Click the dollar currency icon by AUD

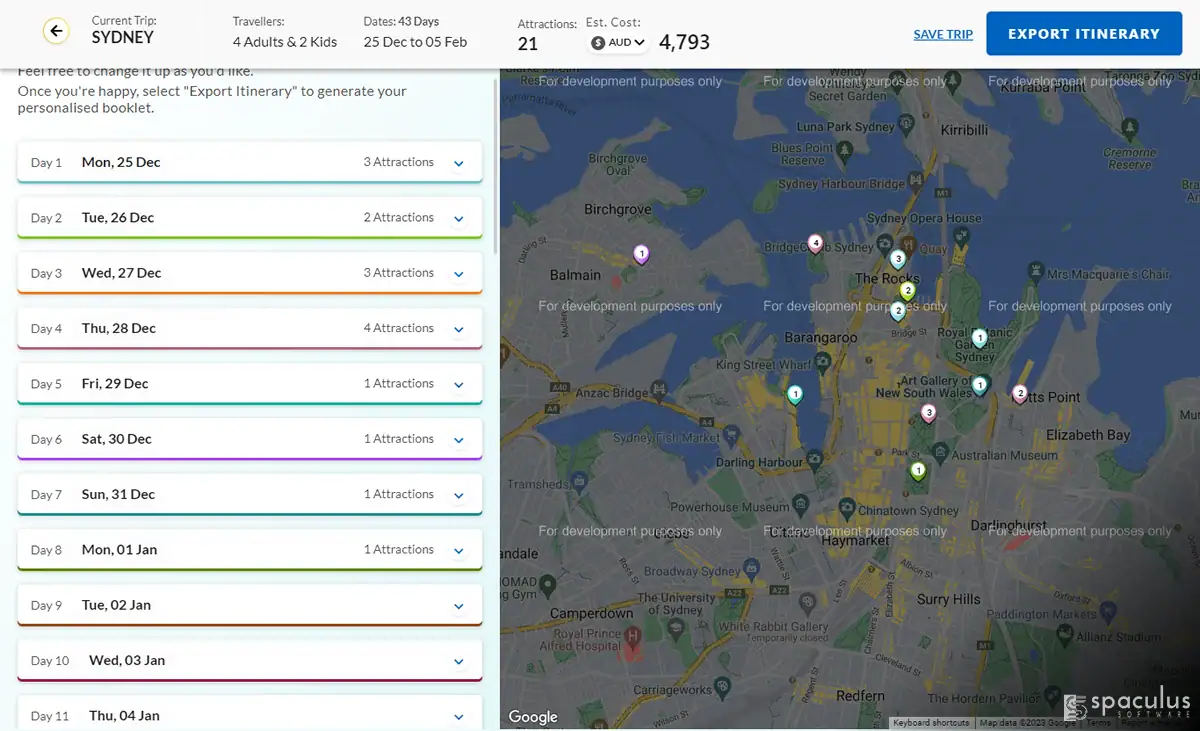click(598, 43)
